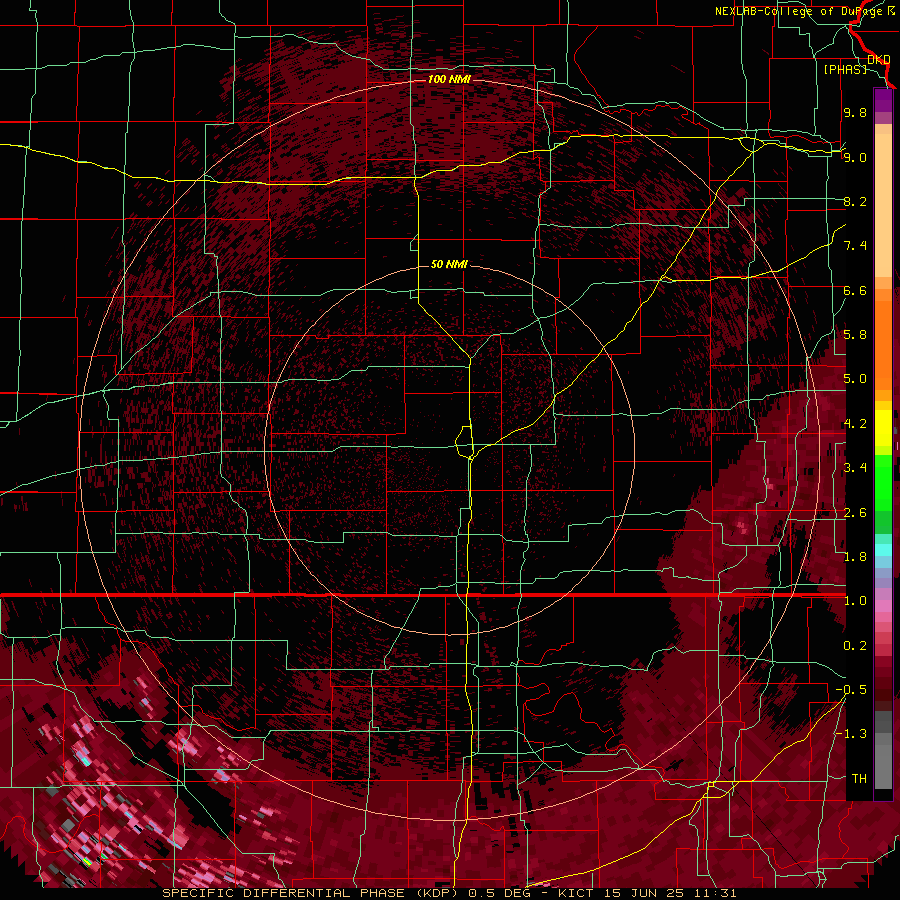Click the orange segment of the color bar
This screenshot has height=900, width=900.
(x=883, y=343)
